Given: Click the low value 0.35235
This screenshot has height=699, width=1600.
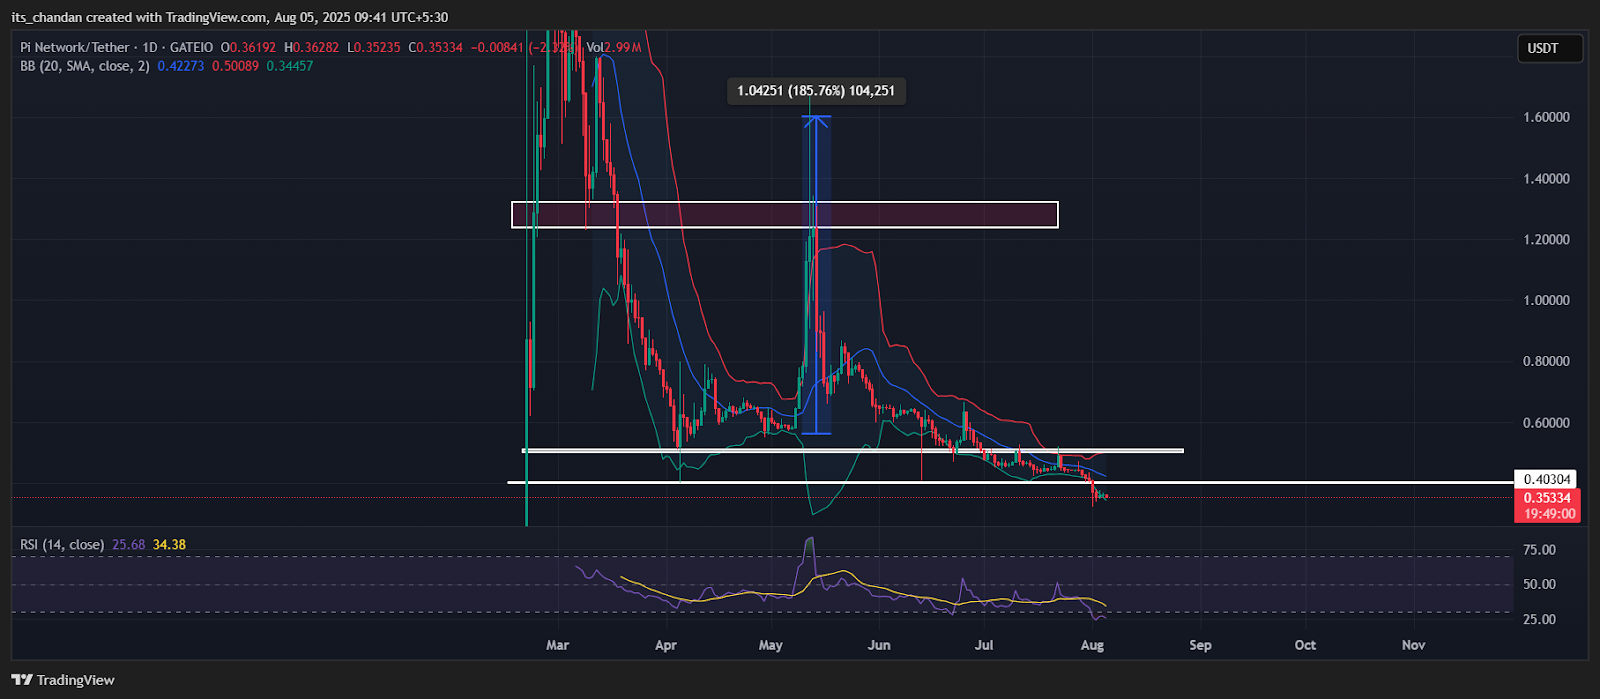Looking at the screenshot, I should pos(378,47).
